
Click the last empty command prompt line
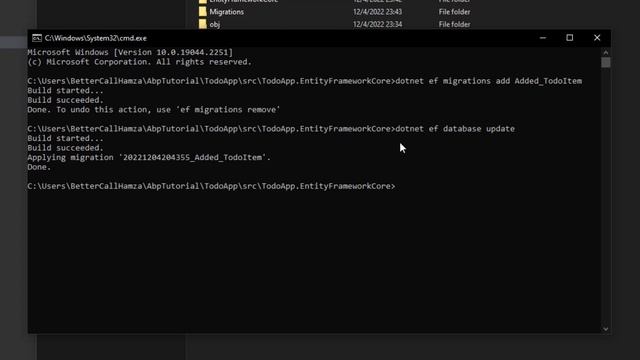point(211,186)
